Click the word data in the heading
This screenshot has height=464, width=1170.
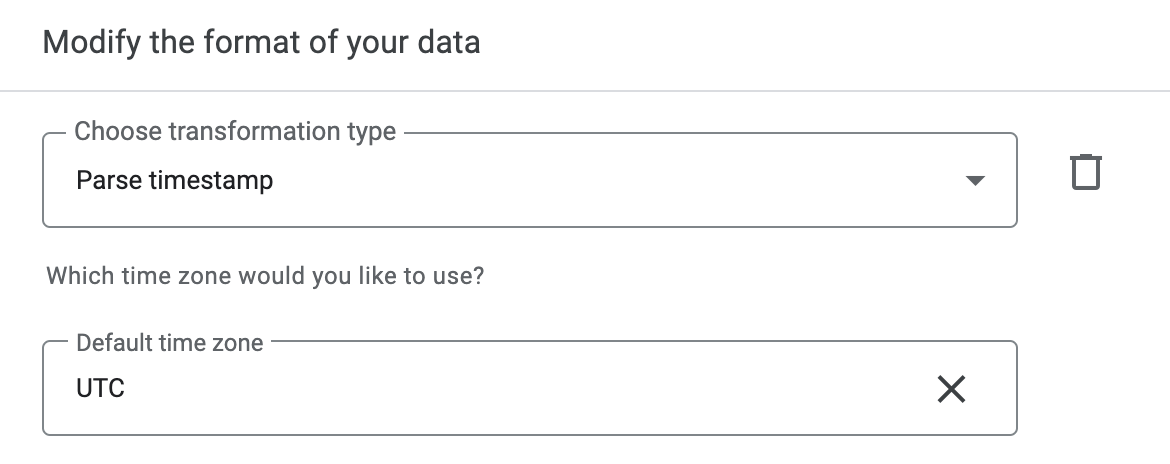[449, 44]
